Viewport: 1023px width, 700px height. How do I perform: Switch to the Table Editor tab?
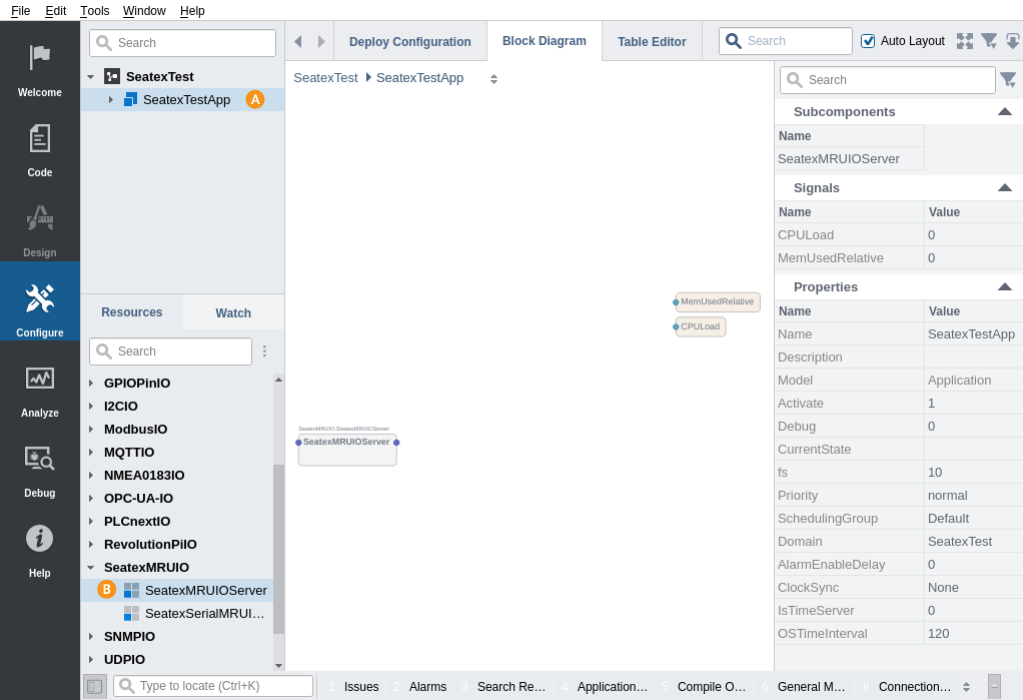tap(651, 42)
